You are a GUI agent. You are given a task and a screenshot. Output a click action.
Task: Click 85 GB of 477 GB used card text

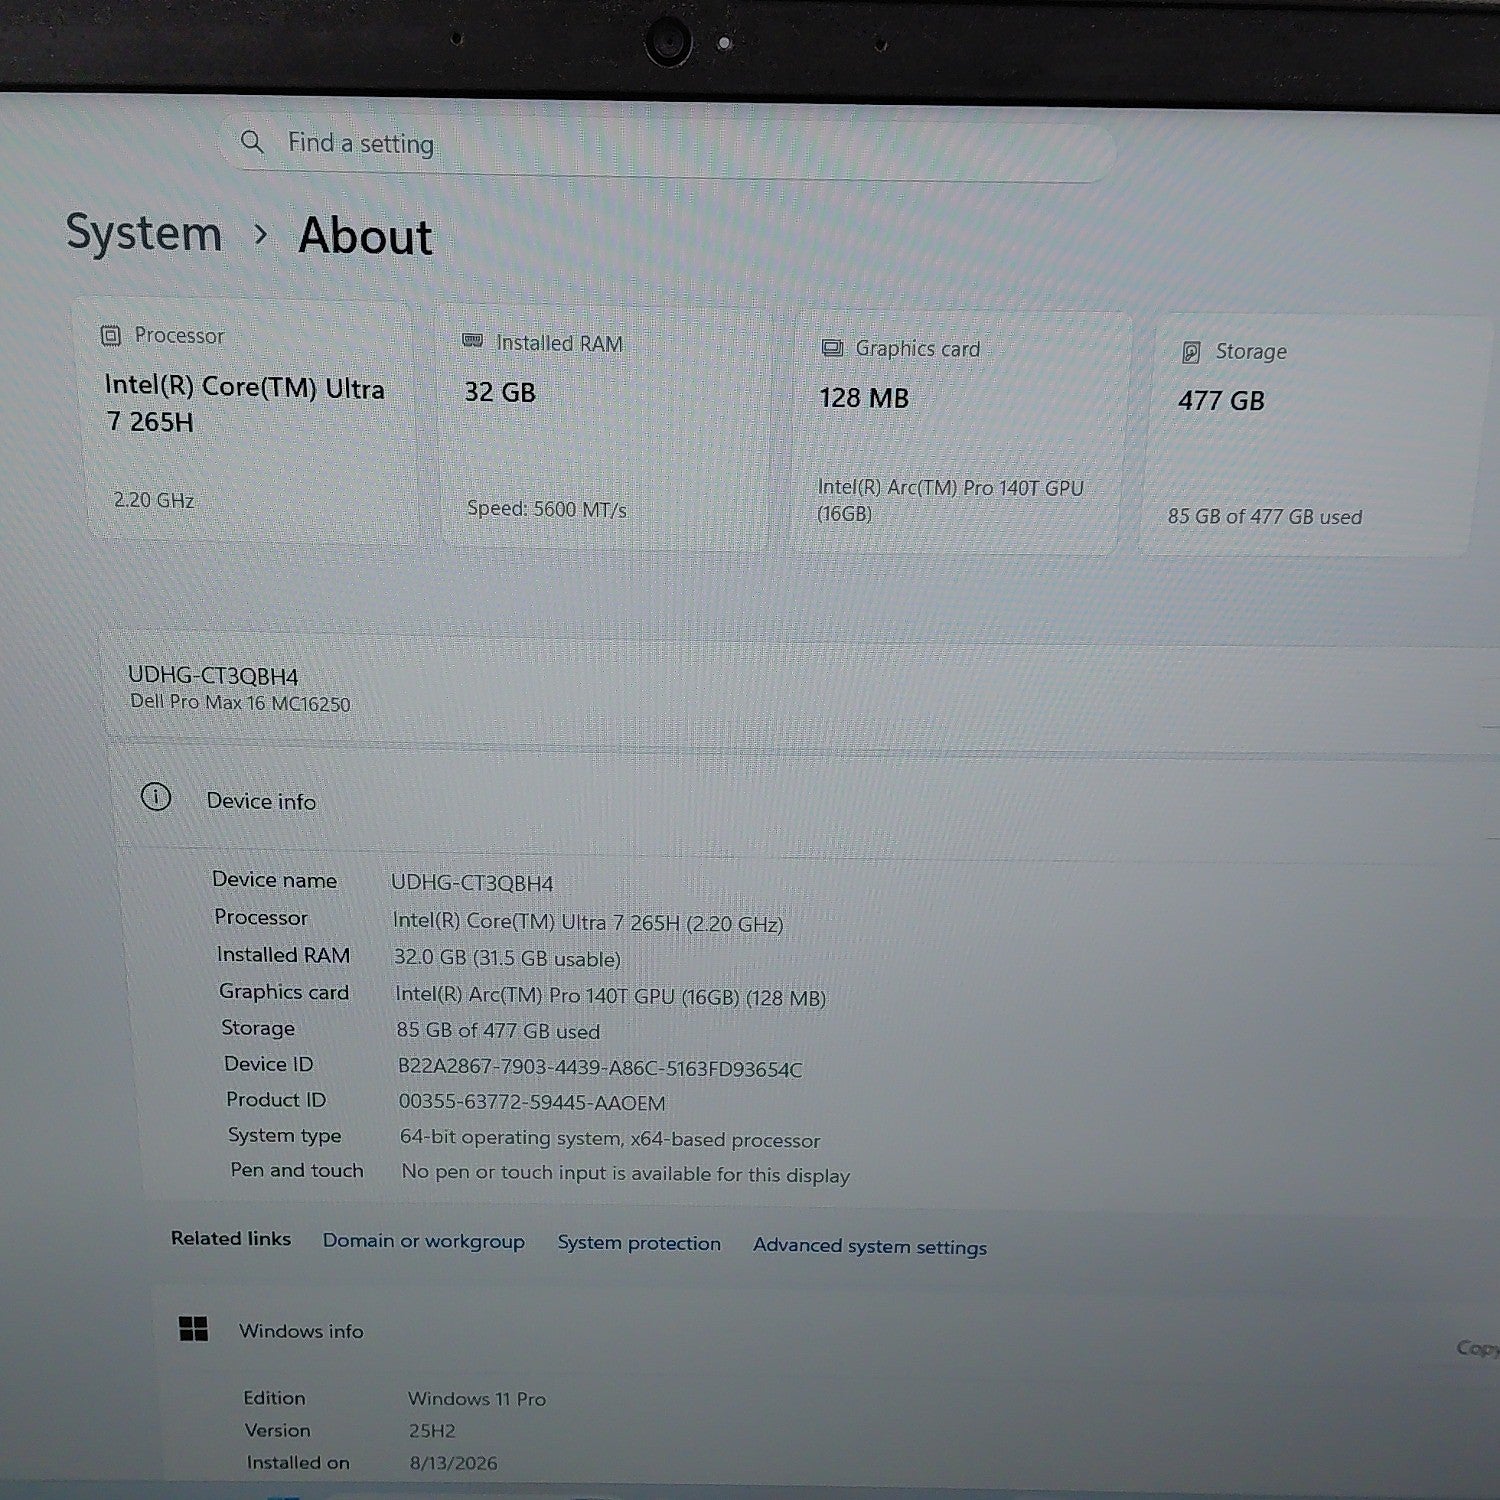tap(1265, 517)
